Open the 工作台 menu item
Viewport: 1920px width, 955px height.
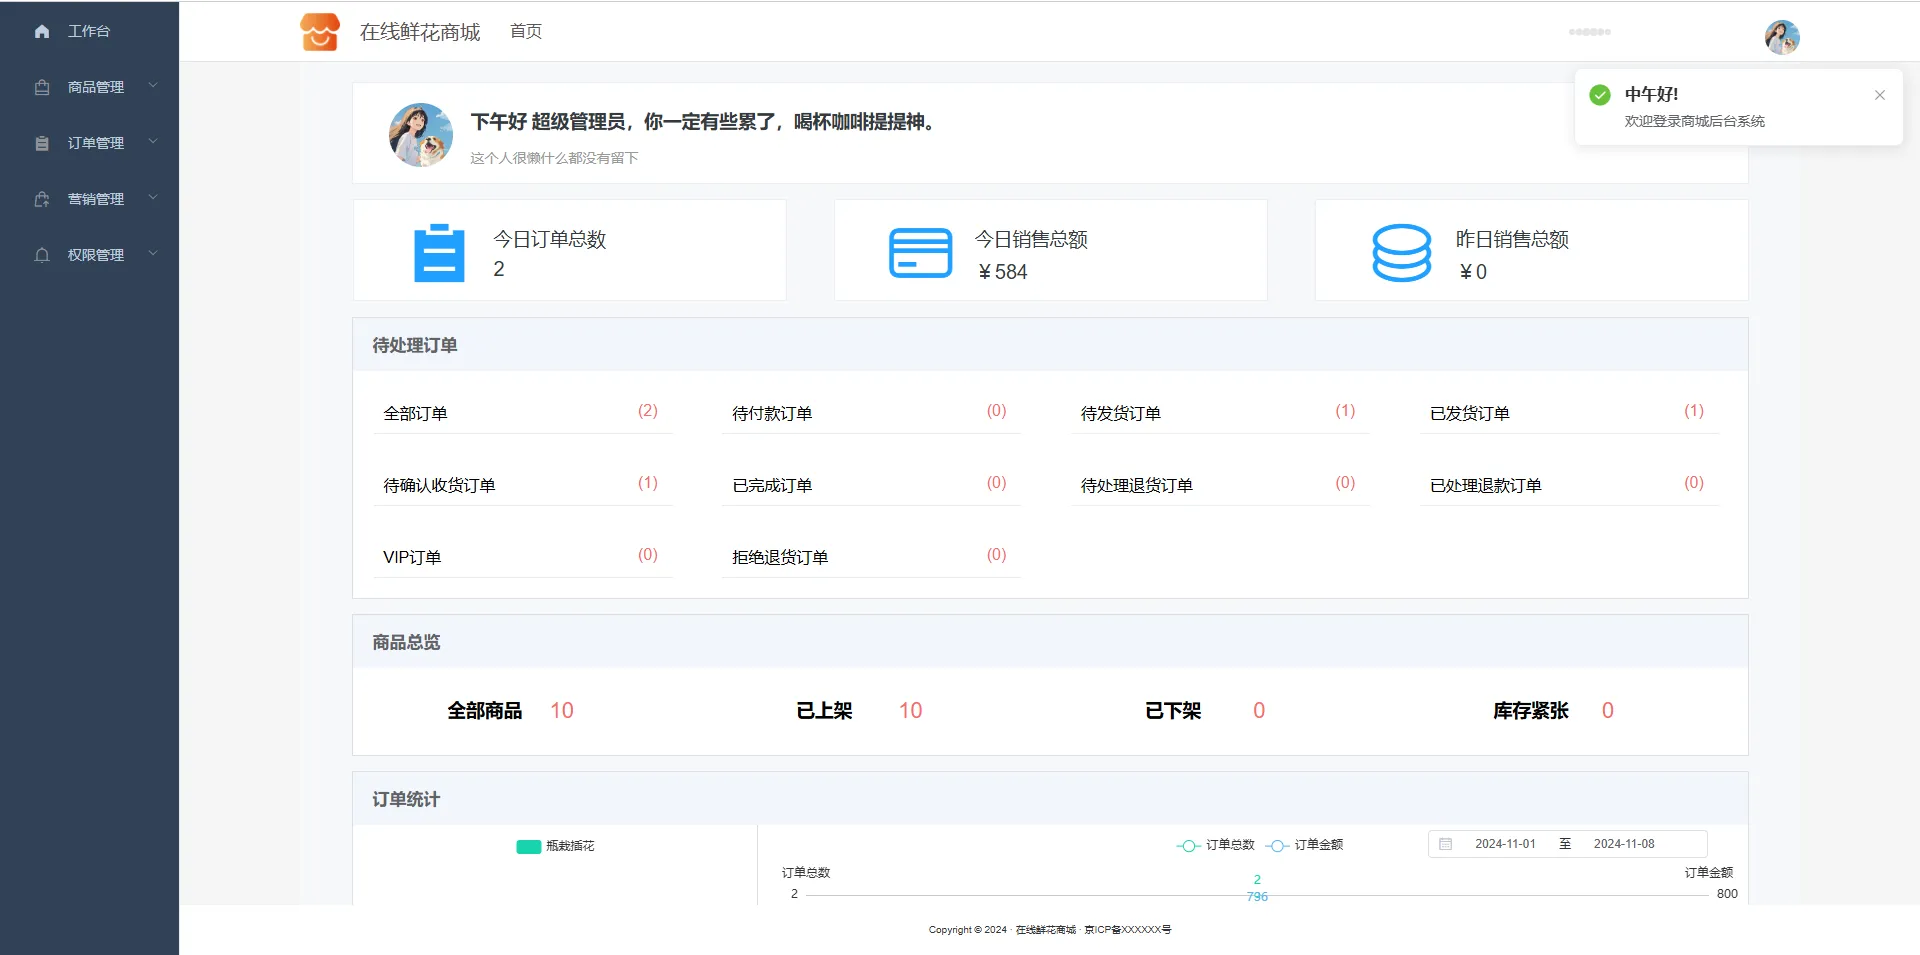[x=88, y=31]
